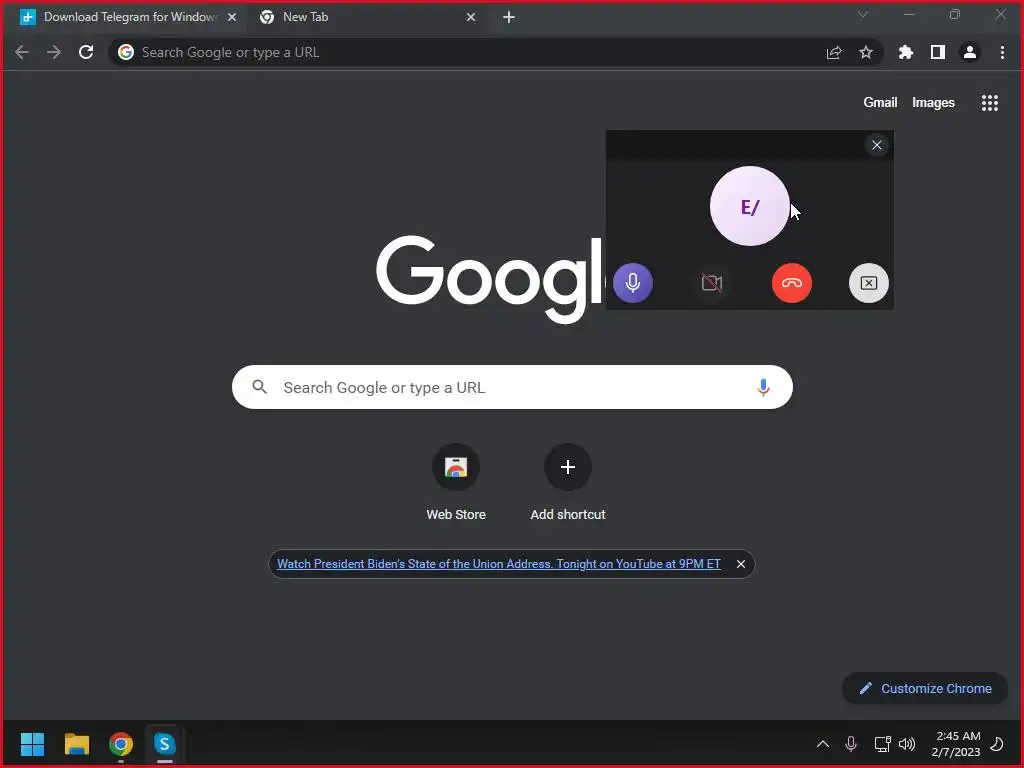
Task: Click the Google search box
Action: pyautogui.click(x=512, y=387)
